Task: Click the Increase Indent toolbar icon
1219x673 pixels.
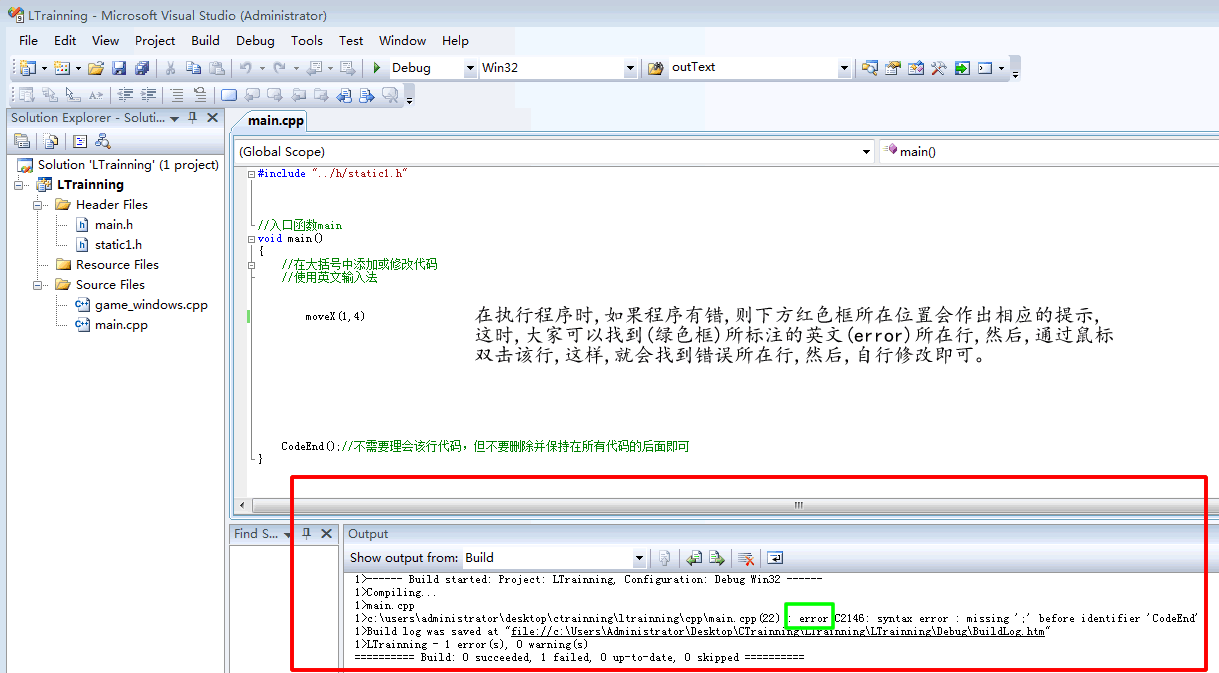Action: [149, 95]
